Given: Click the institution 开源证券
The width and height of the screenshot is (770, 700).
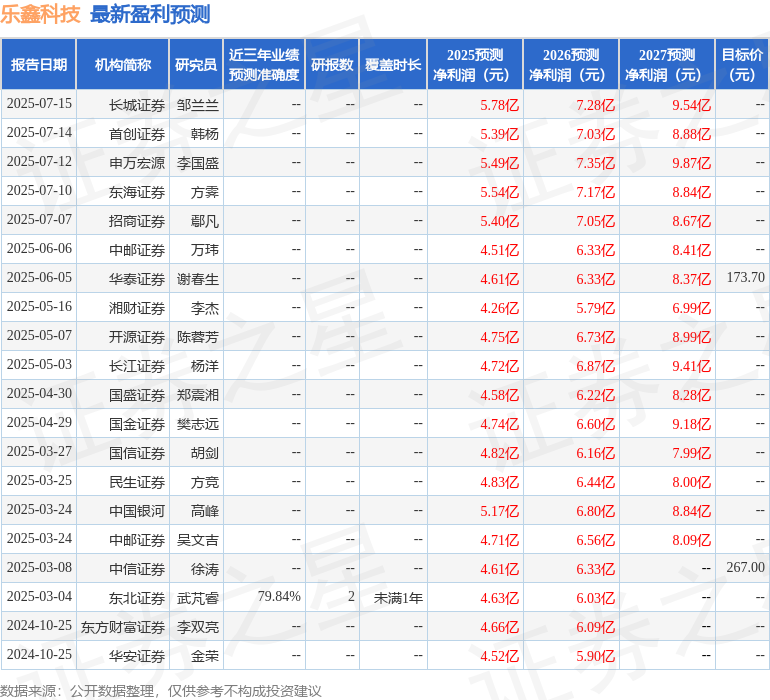Looking at the screenshot, I should [x=137, y=337].
